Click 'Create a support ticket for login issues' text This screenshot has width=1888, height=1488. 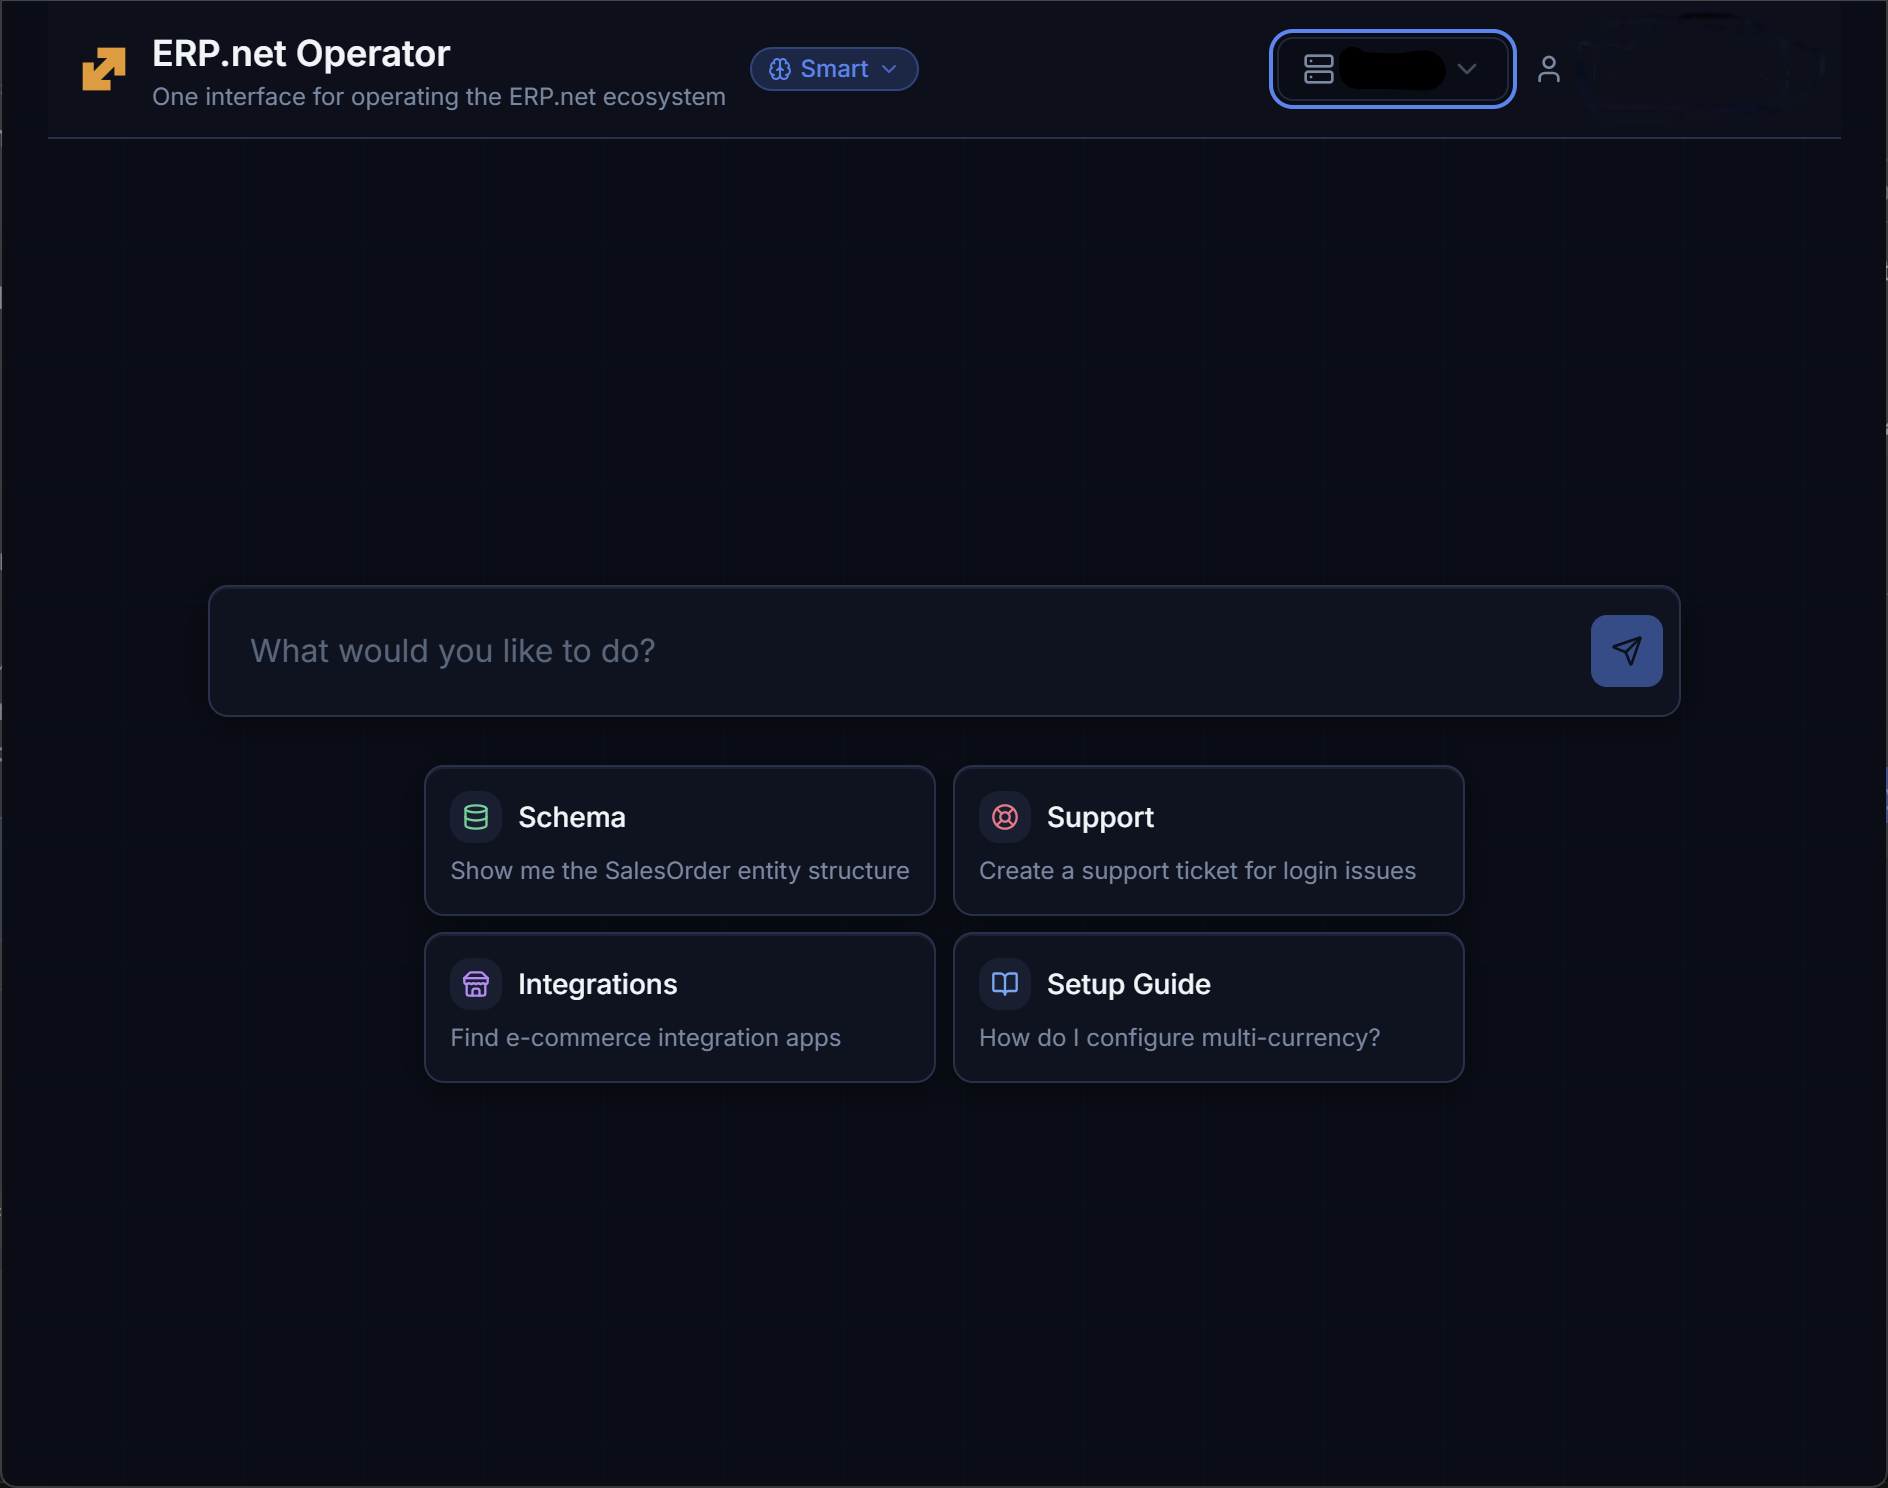click(1198, 871)
